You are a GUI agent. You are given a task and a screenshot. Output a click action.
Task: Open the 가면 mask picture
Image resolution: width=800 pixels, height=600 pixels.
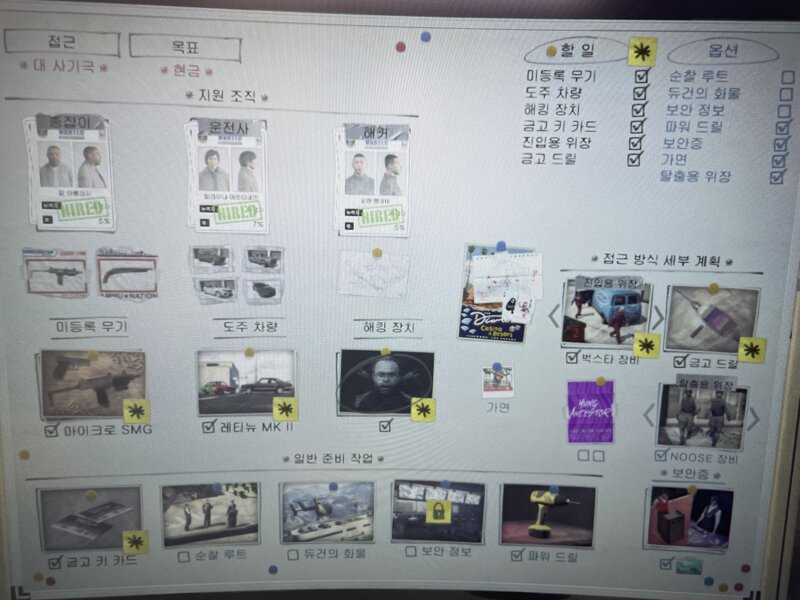click(497, 382)
